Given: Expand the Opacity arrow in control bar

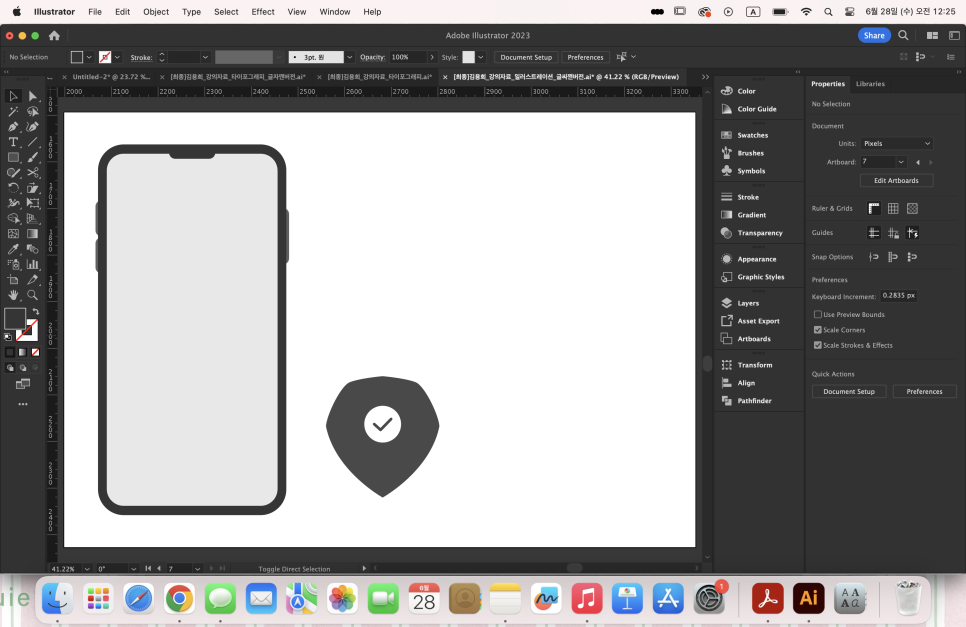Looking at the screenshot, I should click(432, 57).
